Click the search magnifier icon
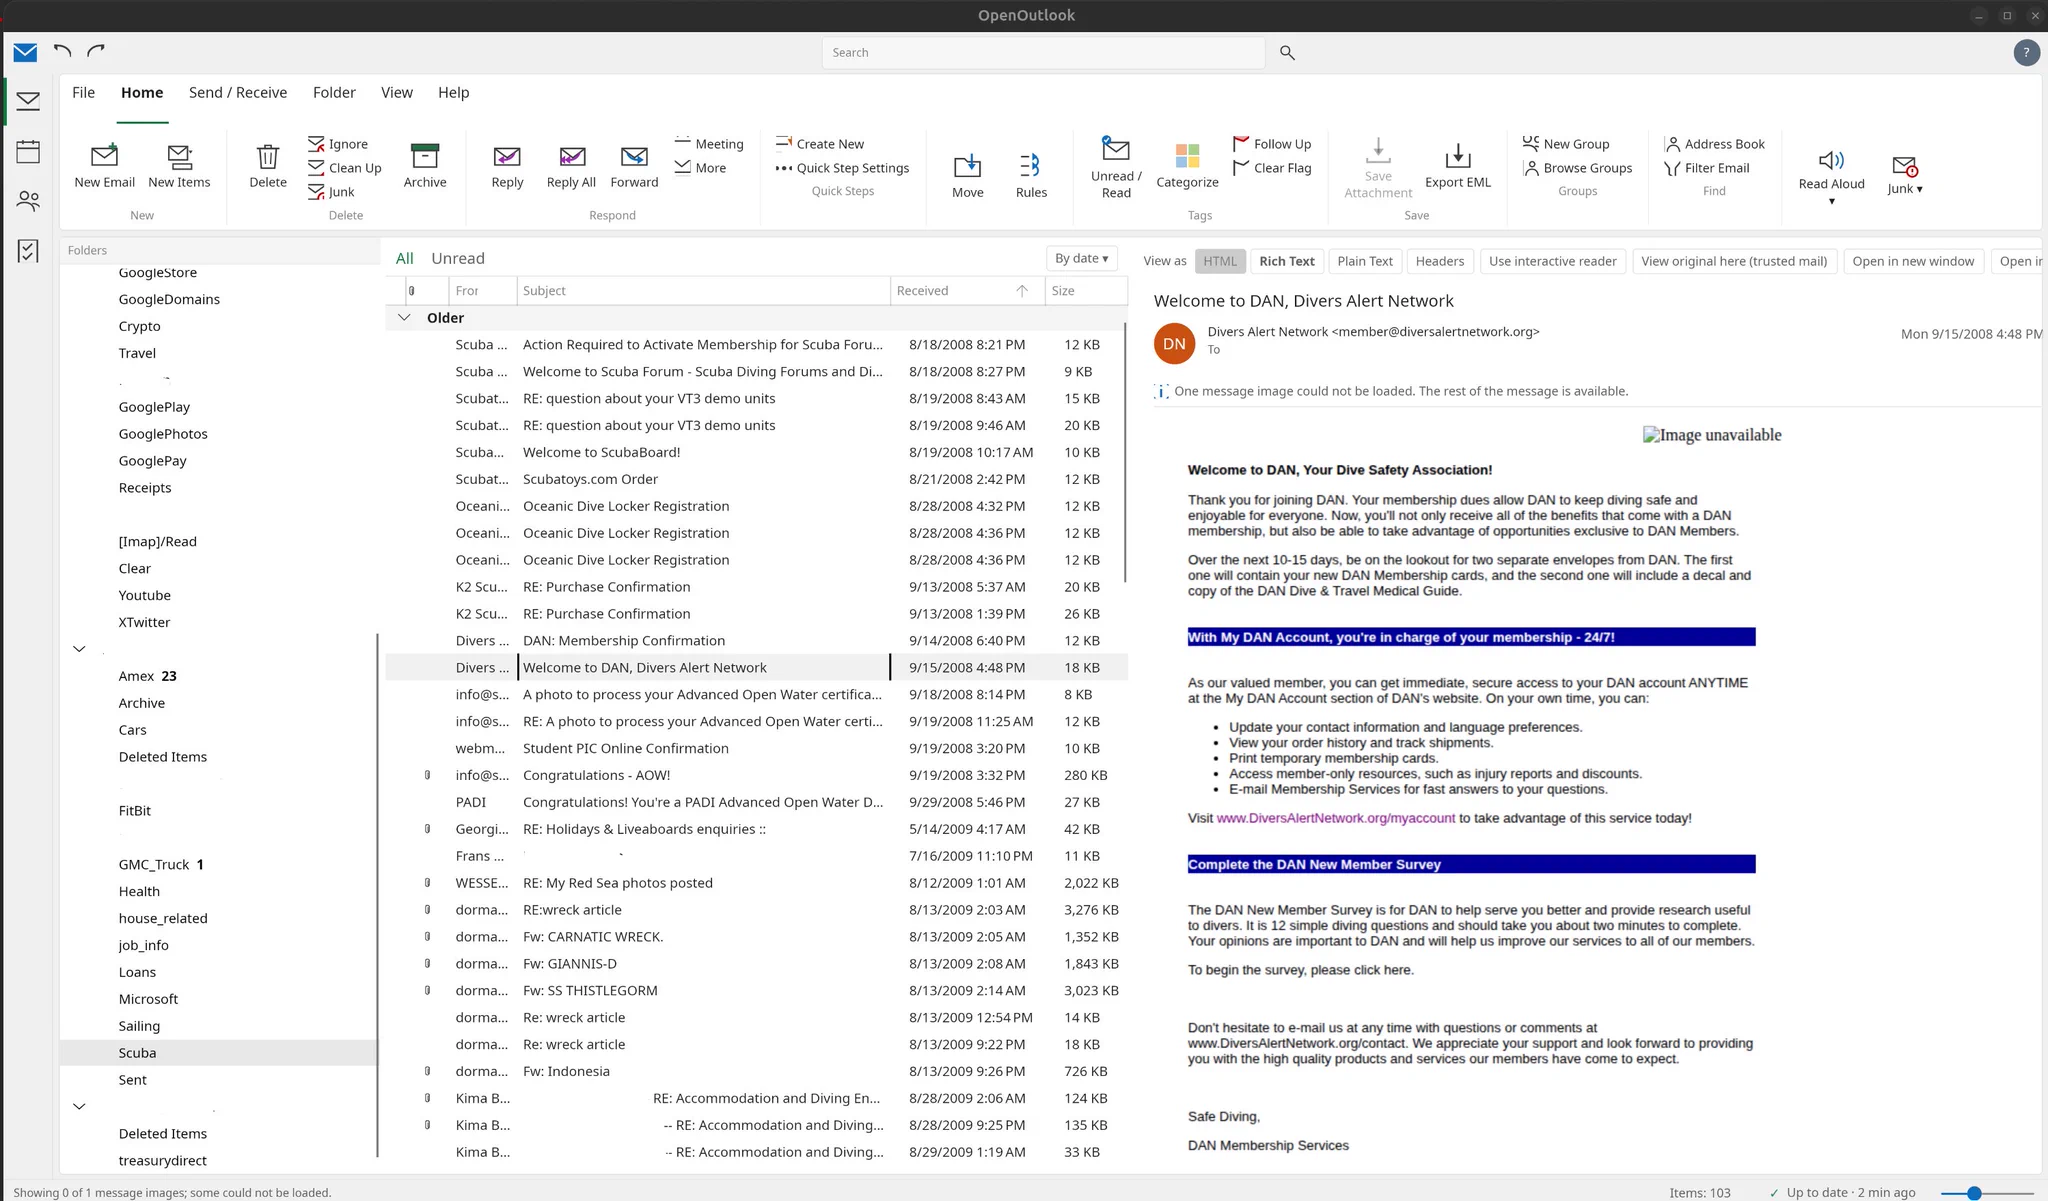2048x1201 pixels. (x=1287, y=52)
